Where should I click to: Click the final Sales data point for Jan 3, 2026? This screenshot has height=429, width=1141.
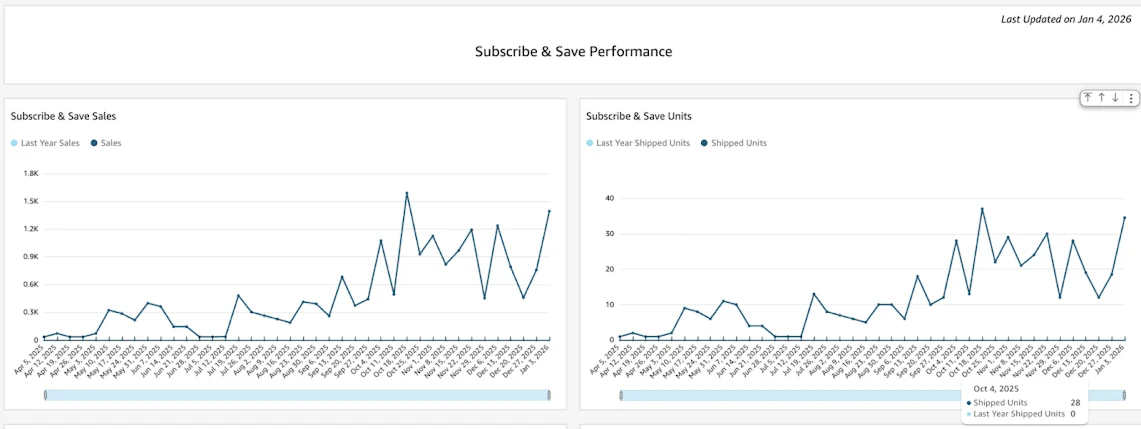pos(549,211)
